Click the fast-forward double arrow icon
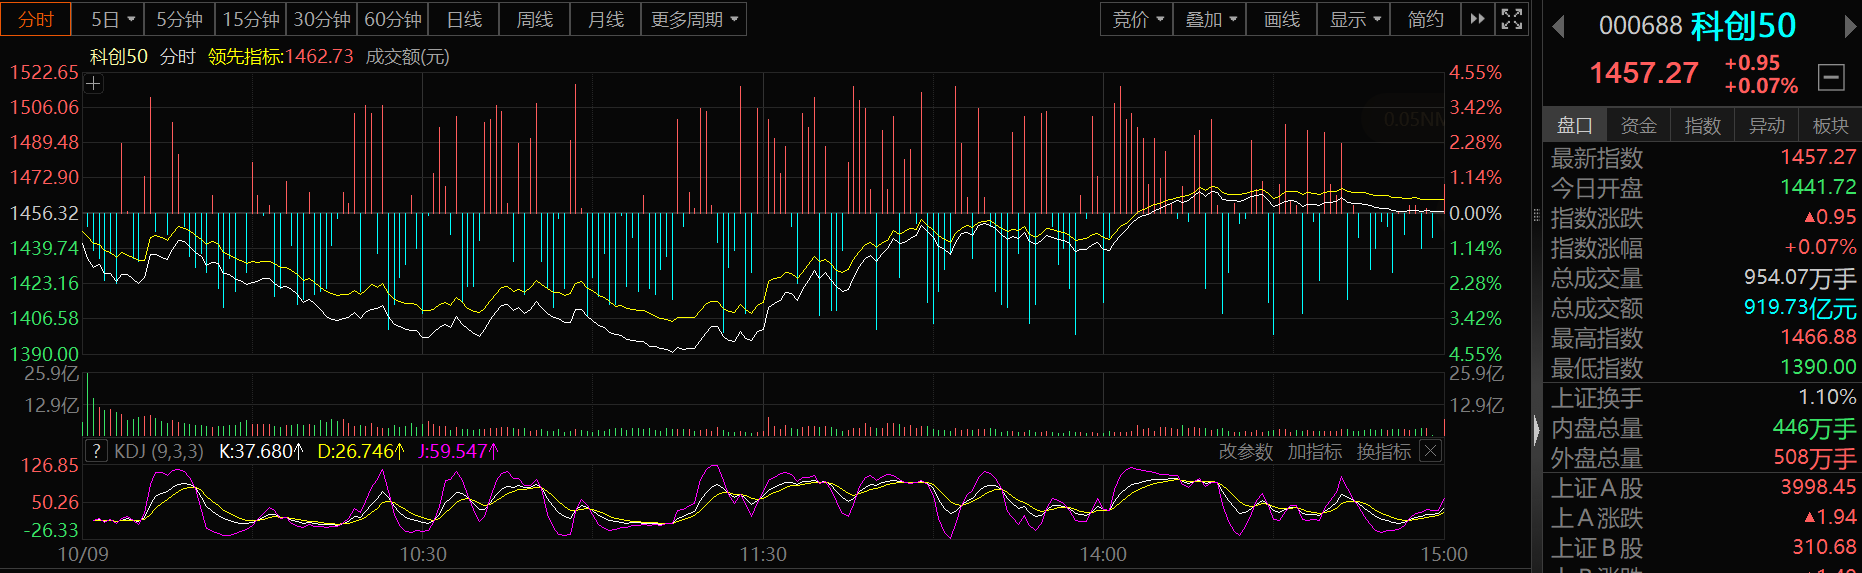 [x=1477, y=19]
